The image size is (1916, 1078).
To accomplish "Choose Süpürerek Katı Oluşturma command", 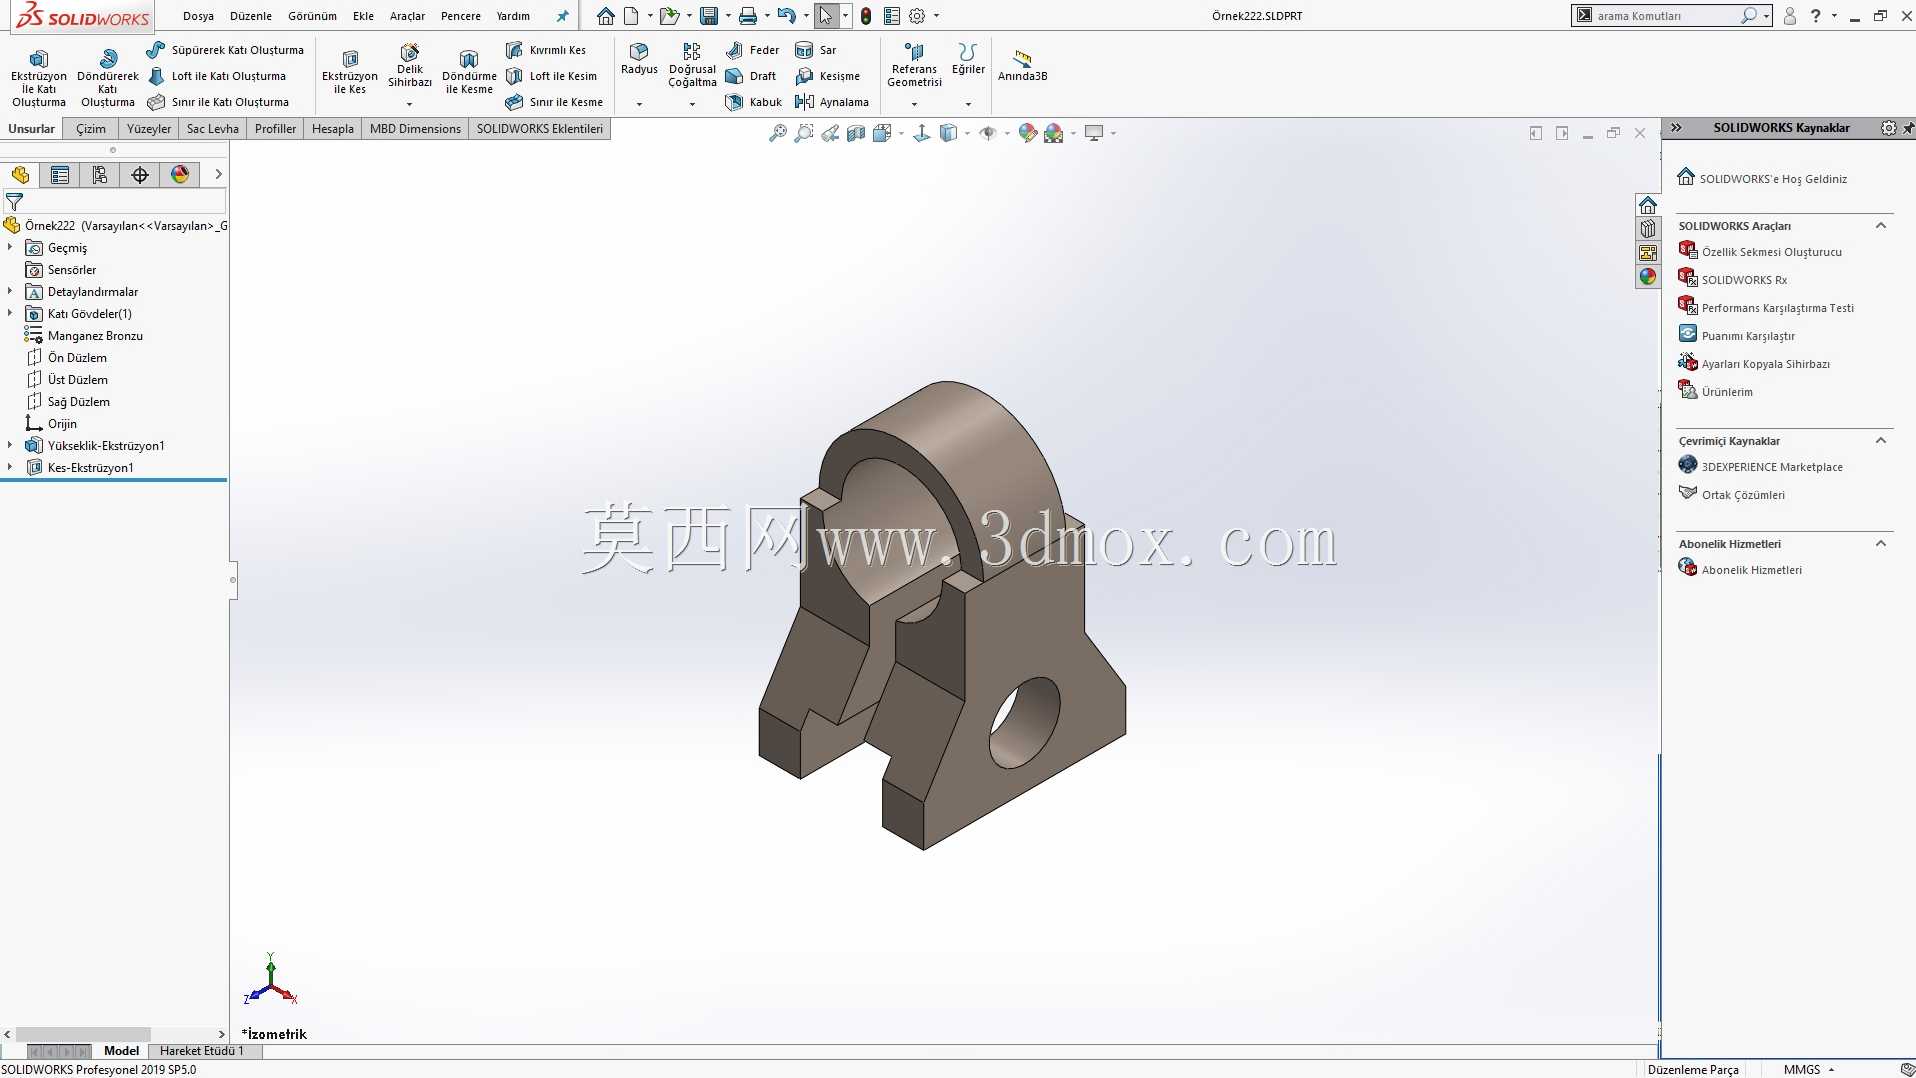I will pyautogui.click(x=225, y=50).
